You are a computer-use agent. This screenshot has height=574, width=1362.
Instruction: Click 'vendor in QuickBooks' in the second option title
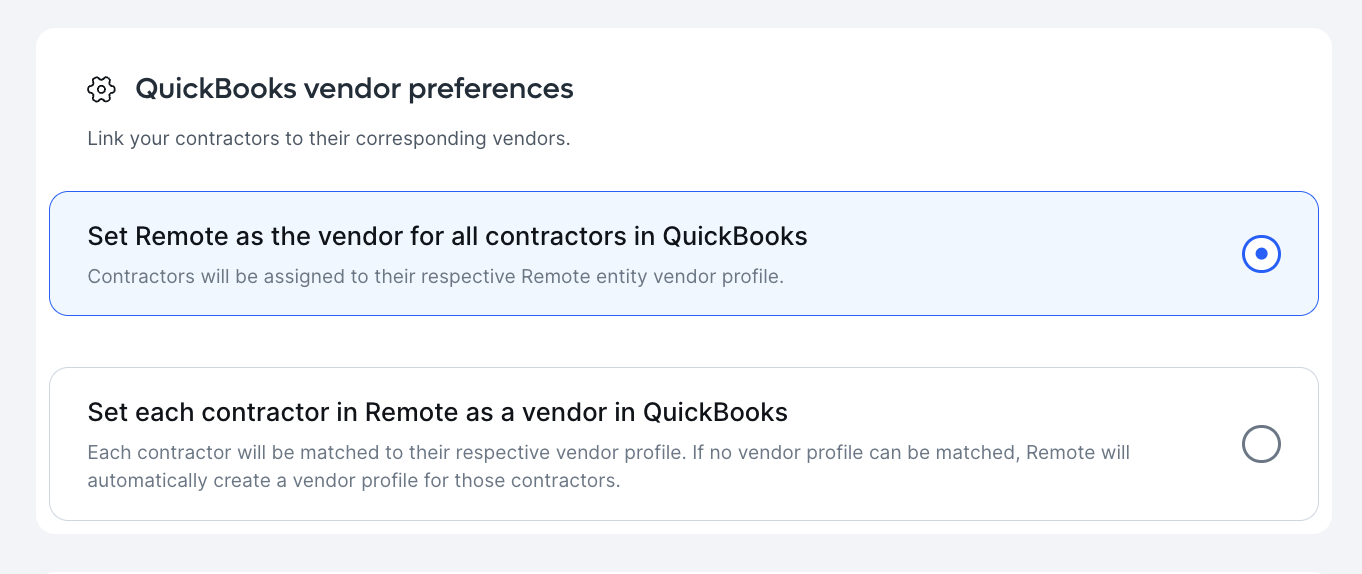pyautogui.click(x=682, y=412)
